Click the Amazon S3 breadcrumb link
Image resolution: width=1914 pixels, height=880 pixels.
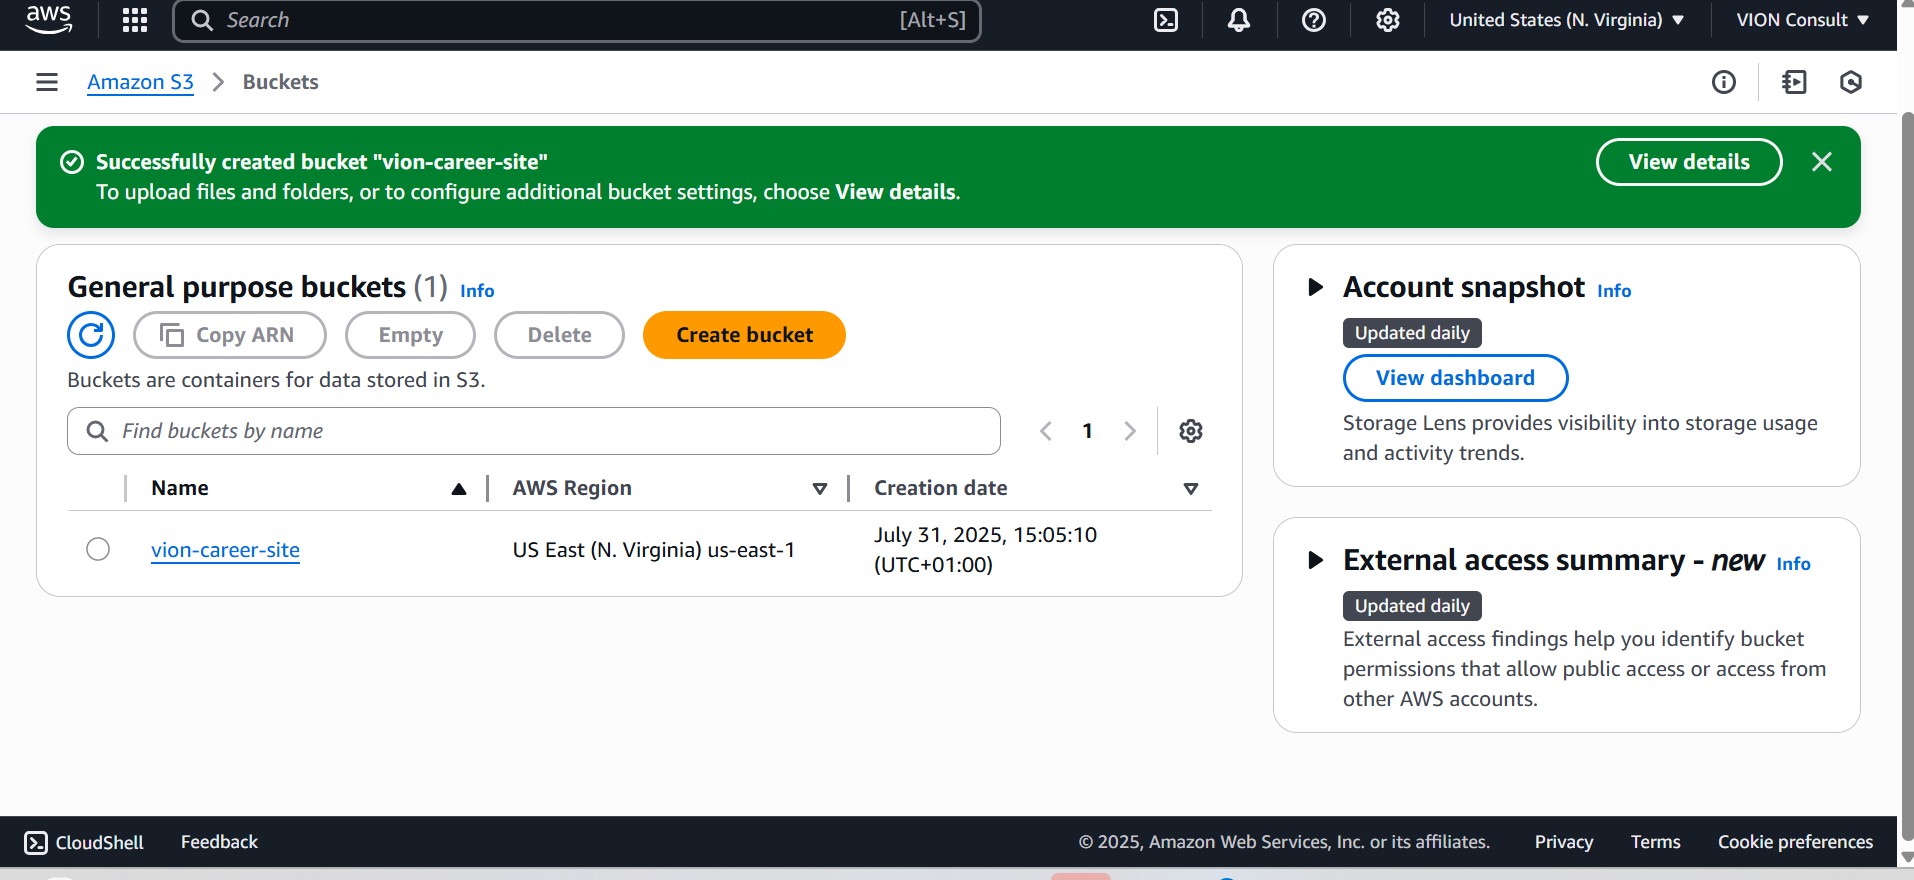(x=140, y=82)
